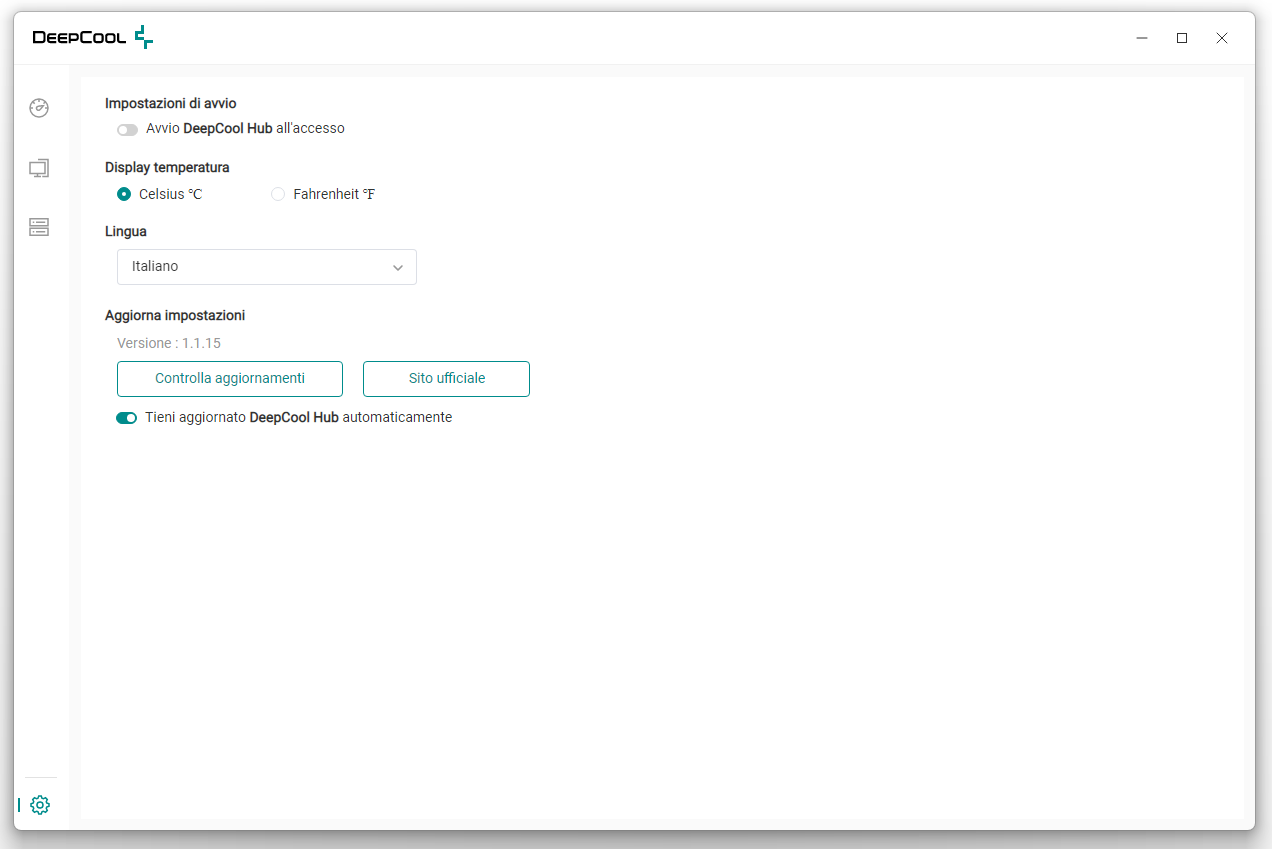Click the 'Lingua' section heading
This screenshot has height=849, width=1272.
126,231
